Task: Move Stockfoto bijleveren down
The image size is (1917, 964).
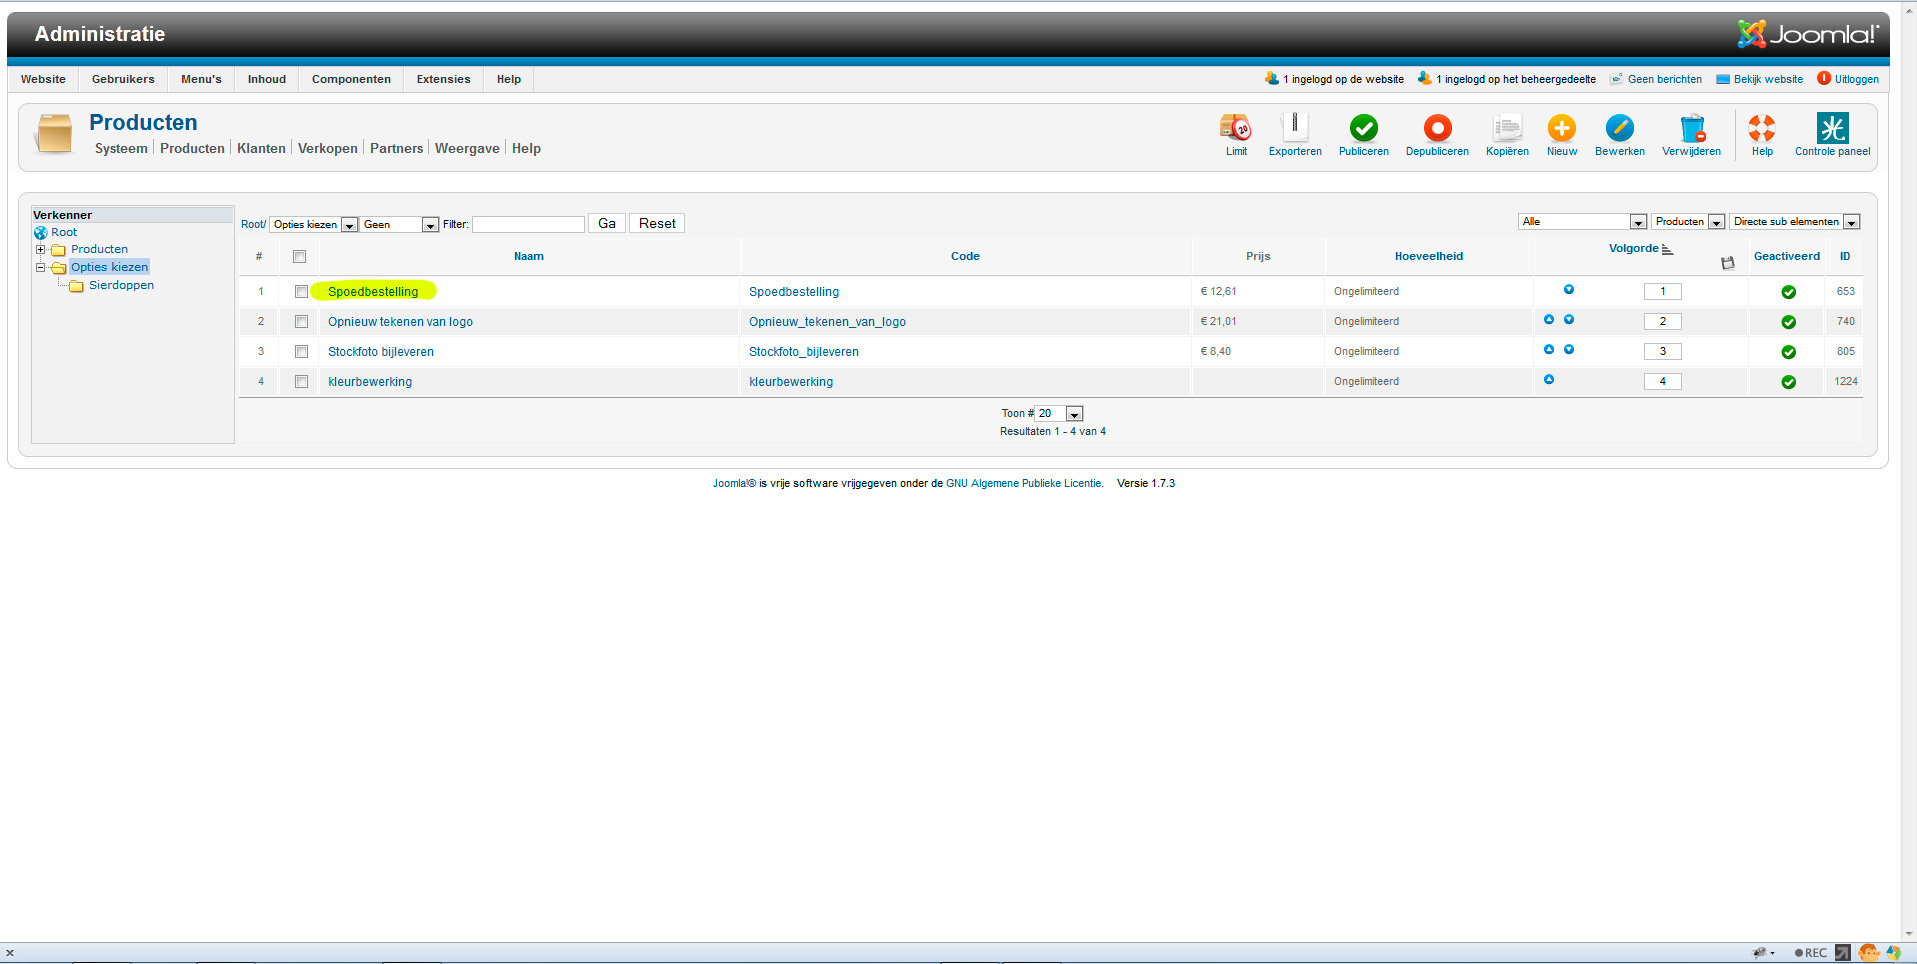Action: (x=1569, y=350)
